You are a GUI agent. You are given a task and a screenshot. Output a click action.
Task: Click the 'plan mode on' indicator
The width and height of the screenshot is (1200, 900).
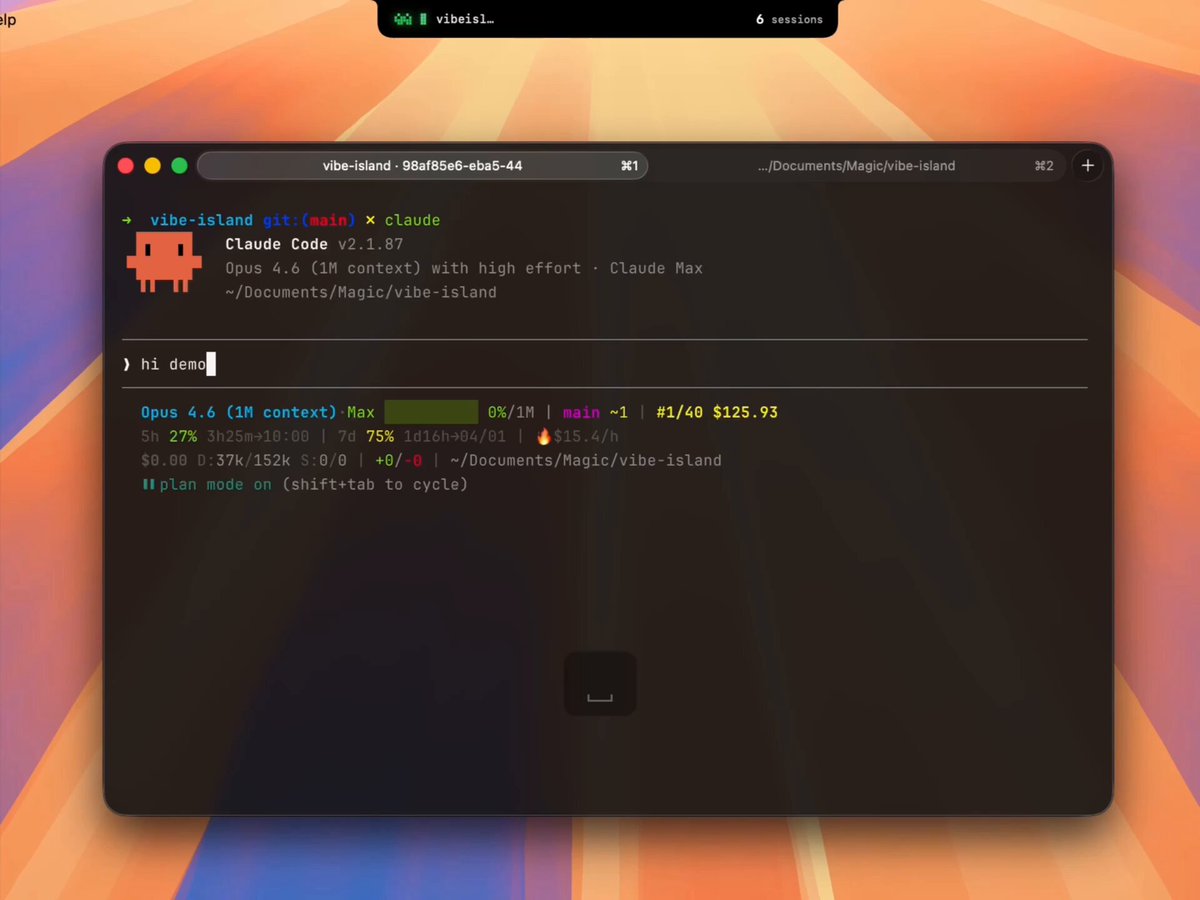(215, 484)
